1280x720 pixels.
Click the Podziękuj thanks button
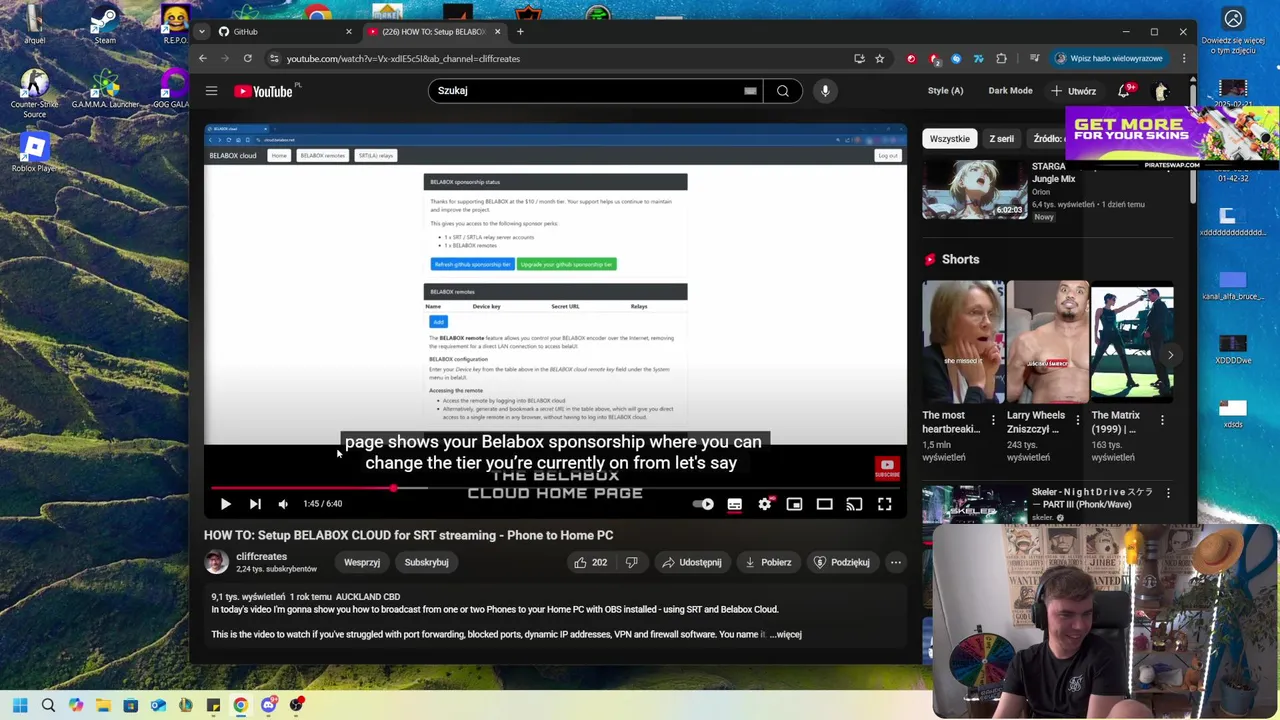coord(841,562)
